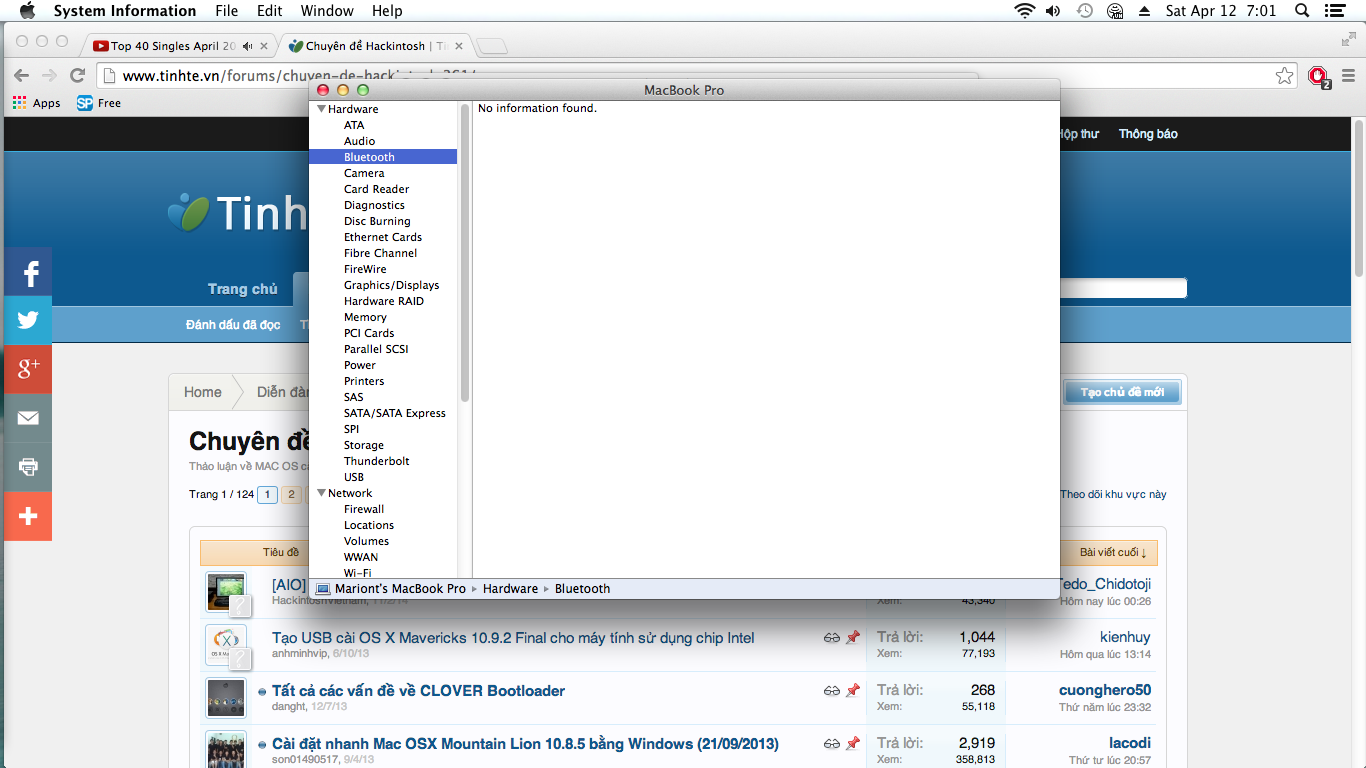Click the Tinhte logo leaf icon

pyautogui.click(x=189, y=212)
